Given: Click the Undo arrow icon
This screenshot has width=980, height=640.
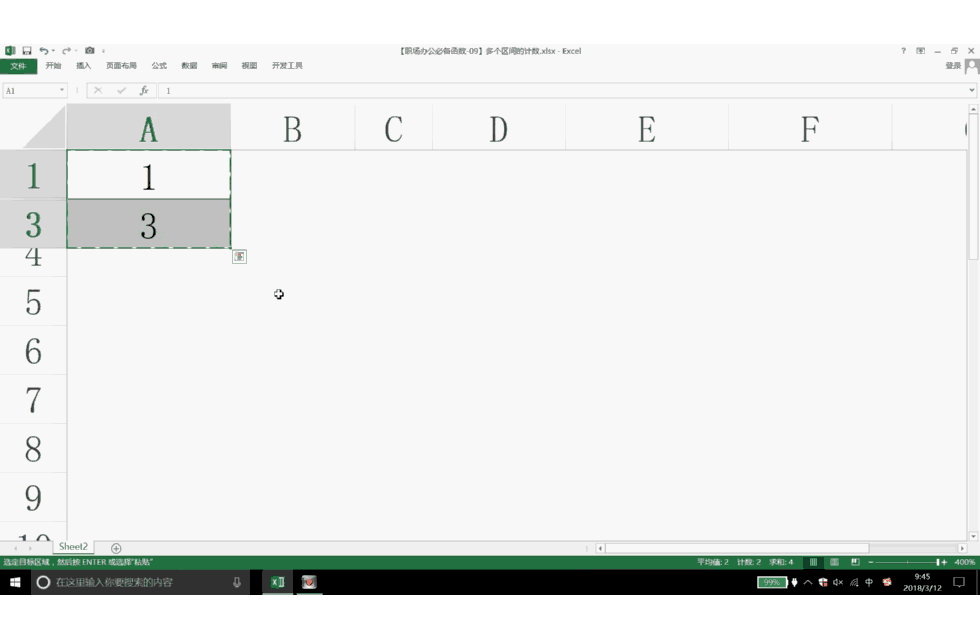Looking at the screenshot, I should 43,51.
